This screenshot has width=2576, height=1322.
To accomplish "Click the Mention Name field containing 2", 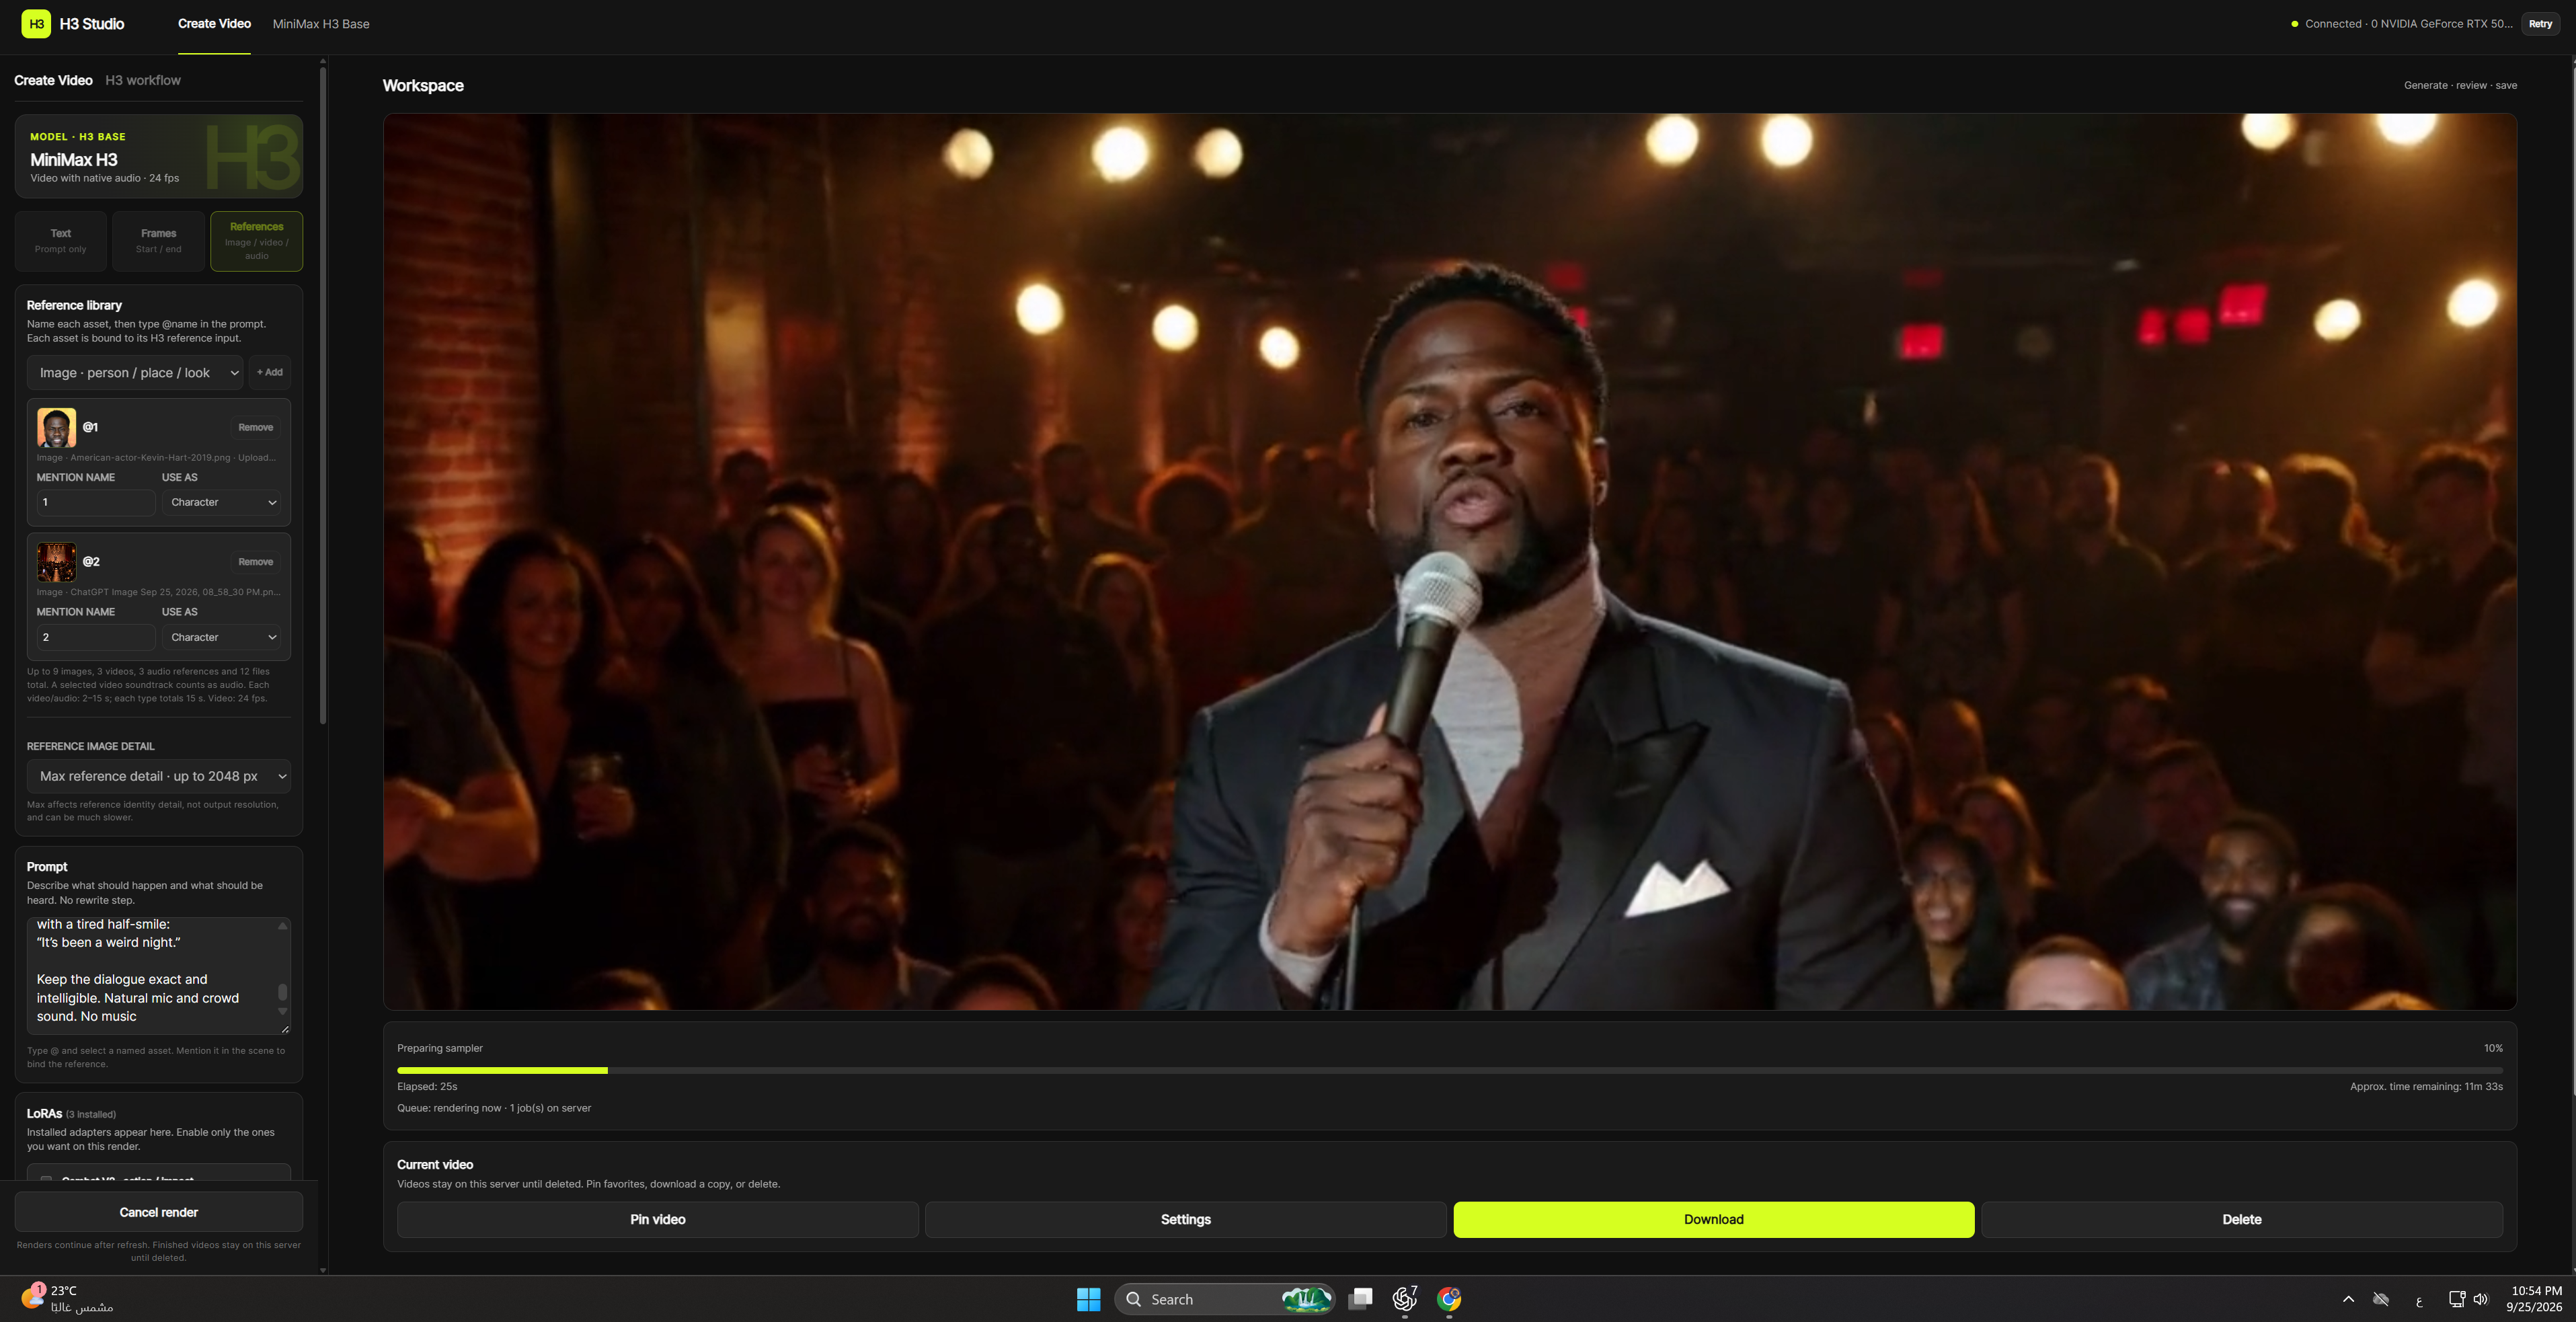I will point(96,637).
